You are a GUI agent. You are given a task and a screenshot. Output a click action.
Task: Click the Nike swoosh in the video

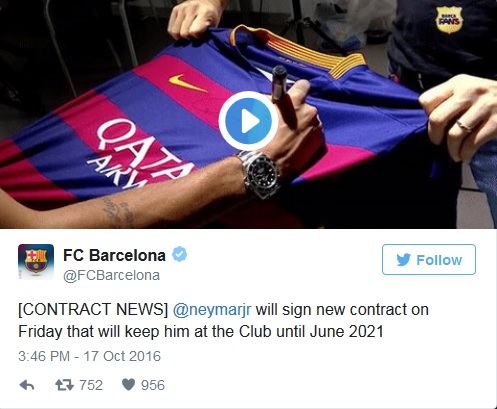click(188, 83)
